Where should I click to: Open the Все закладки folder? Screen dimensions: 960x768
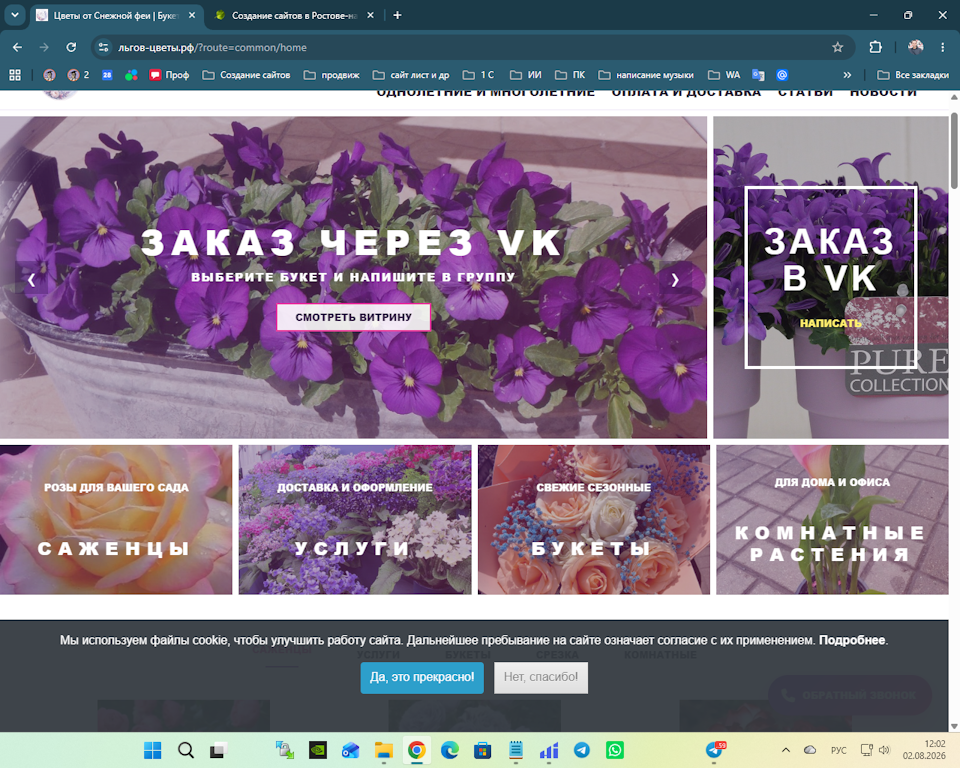click(x=913, y=75)
